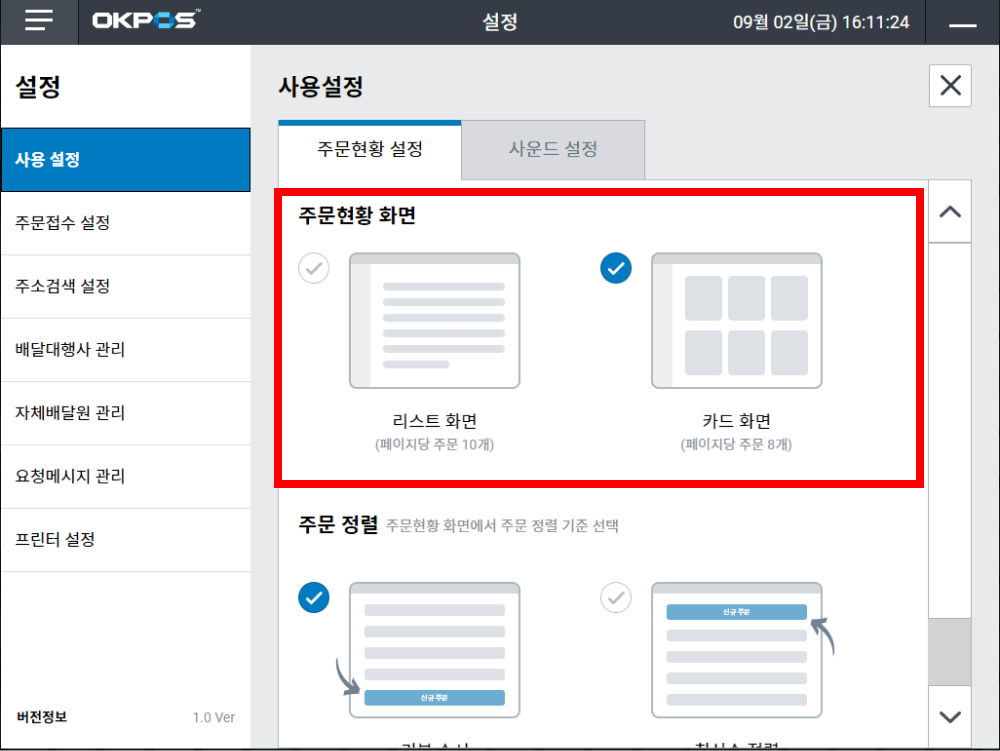Click the 버전정보 label
Screen dimensions: 1000x751
42,717
